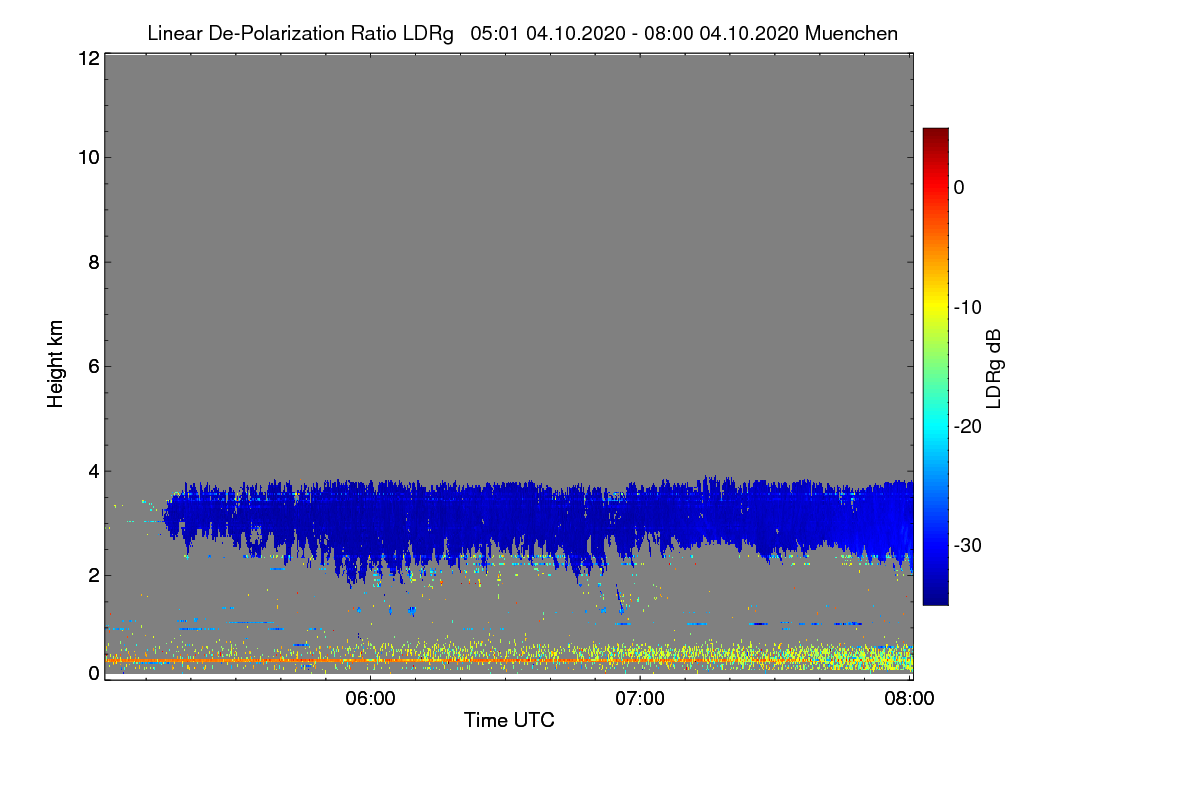
Task: Click the 6 km height tick label
Action: coord(92,366)
